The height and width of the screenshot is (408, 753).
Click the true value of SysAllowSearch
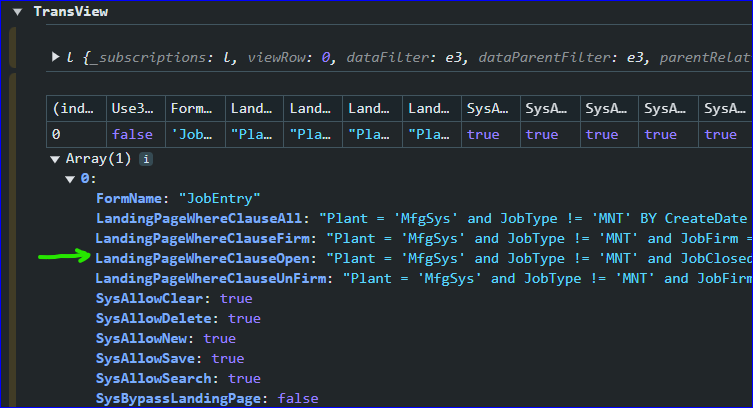244,379
